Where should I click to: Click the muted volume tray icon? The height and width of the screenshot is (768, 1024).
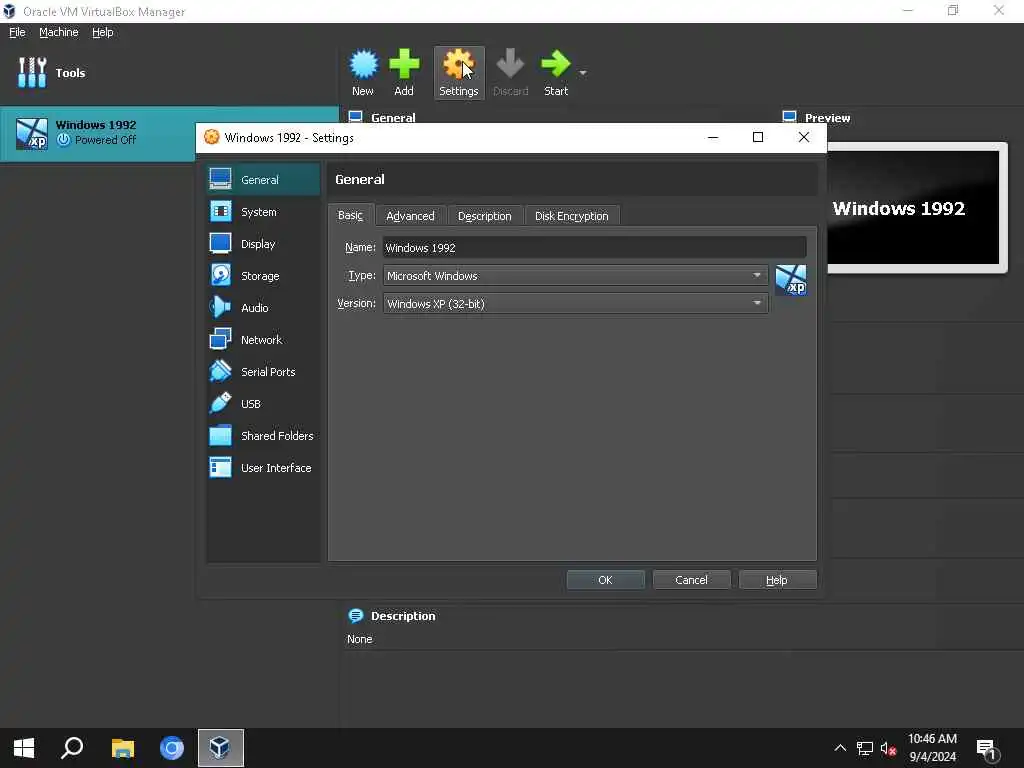[x=888, y=748]
